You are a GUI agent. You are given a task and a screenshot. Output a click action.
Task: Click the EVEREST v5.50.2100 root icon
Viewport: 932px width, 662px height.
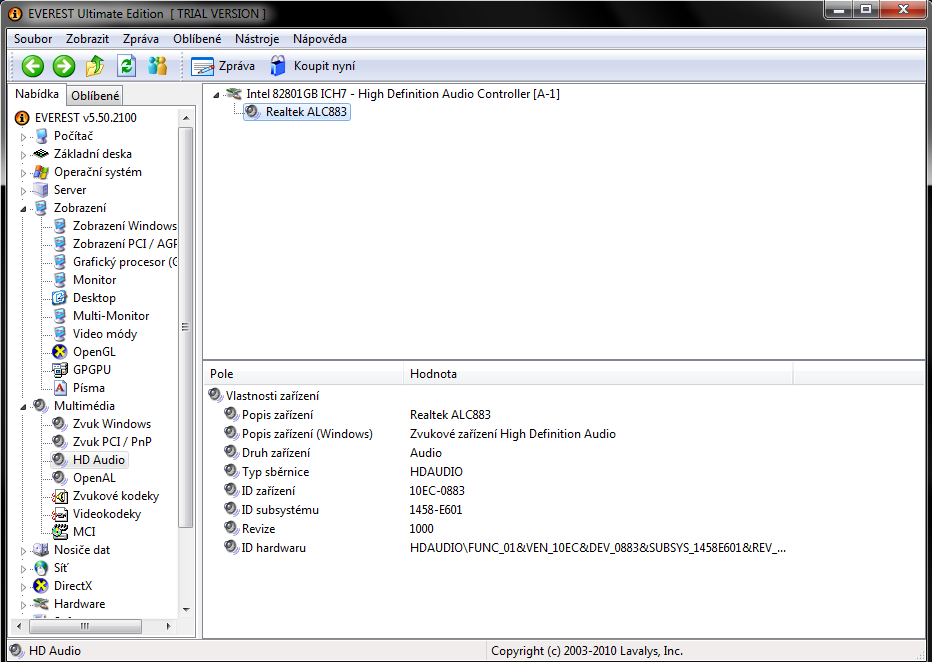pyautogui.click(x=22, y=118)
